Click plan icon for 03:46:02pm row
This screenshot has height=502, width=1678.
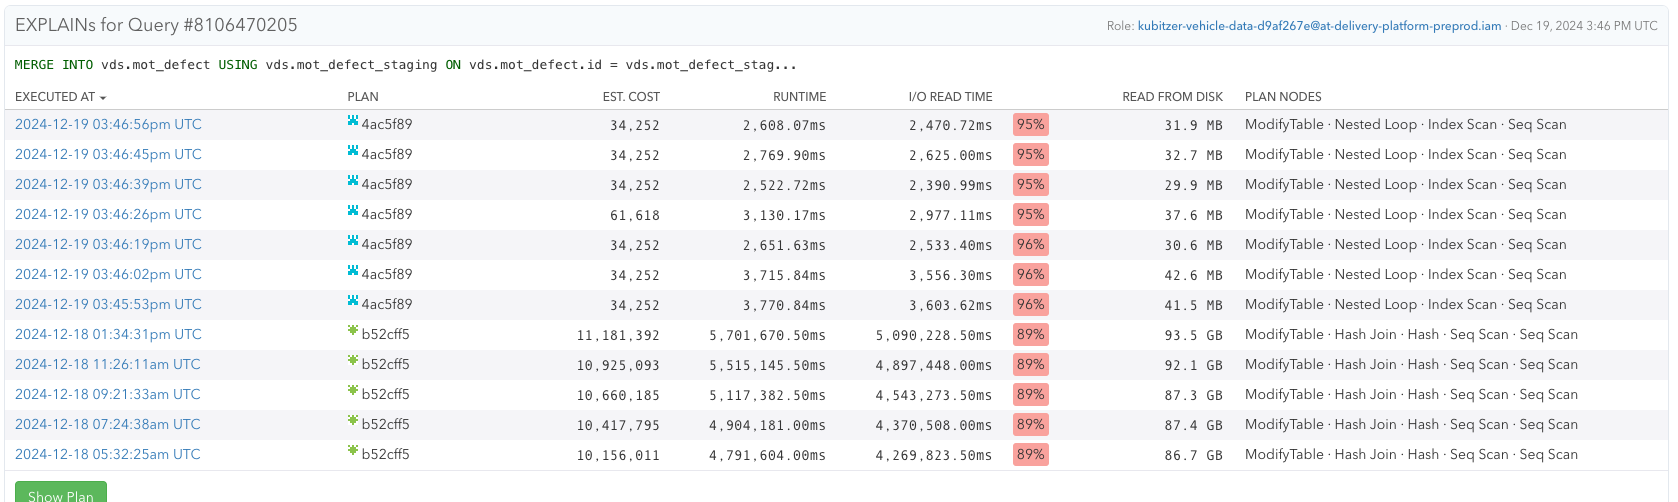coord(352,271)
